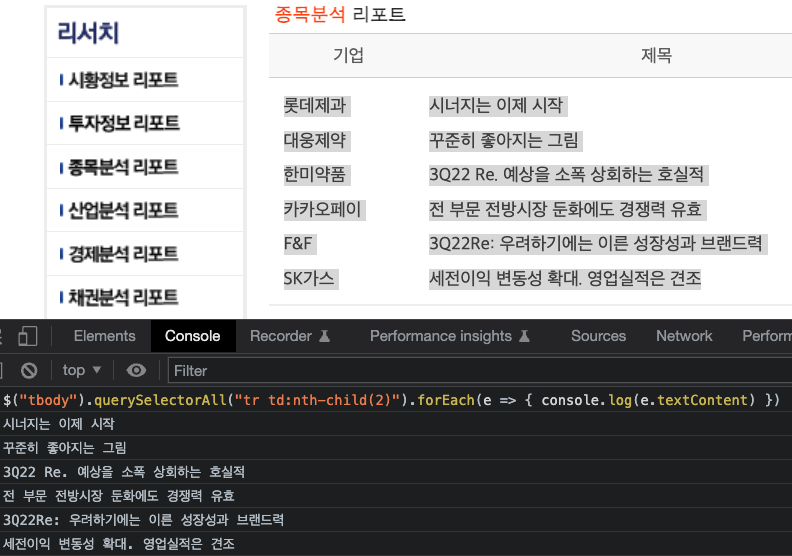Click the 리서치 sidebar heading

(88, 33)
